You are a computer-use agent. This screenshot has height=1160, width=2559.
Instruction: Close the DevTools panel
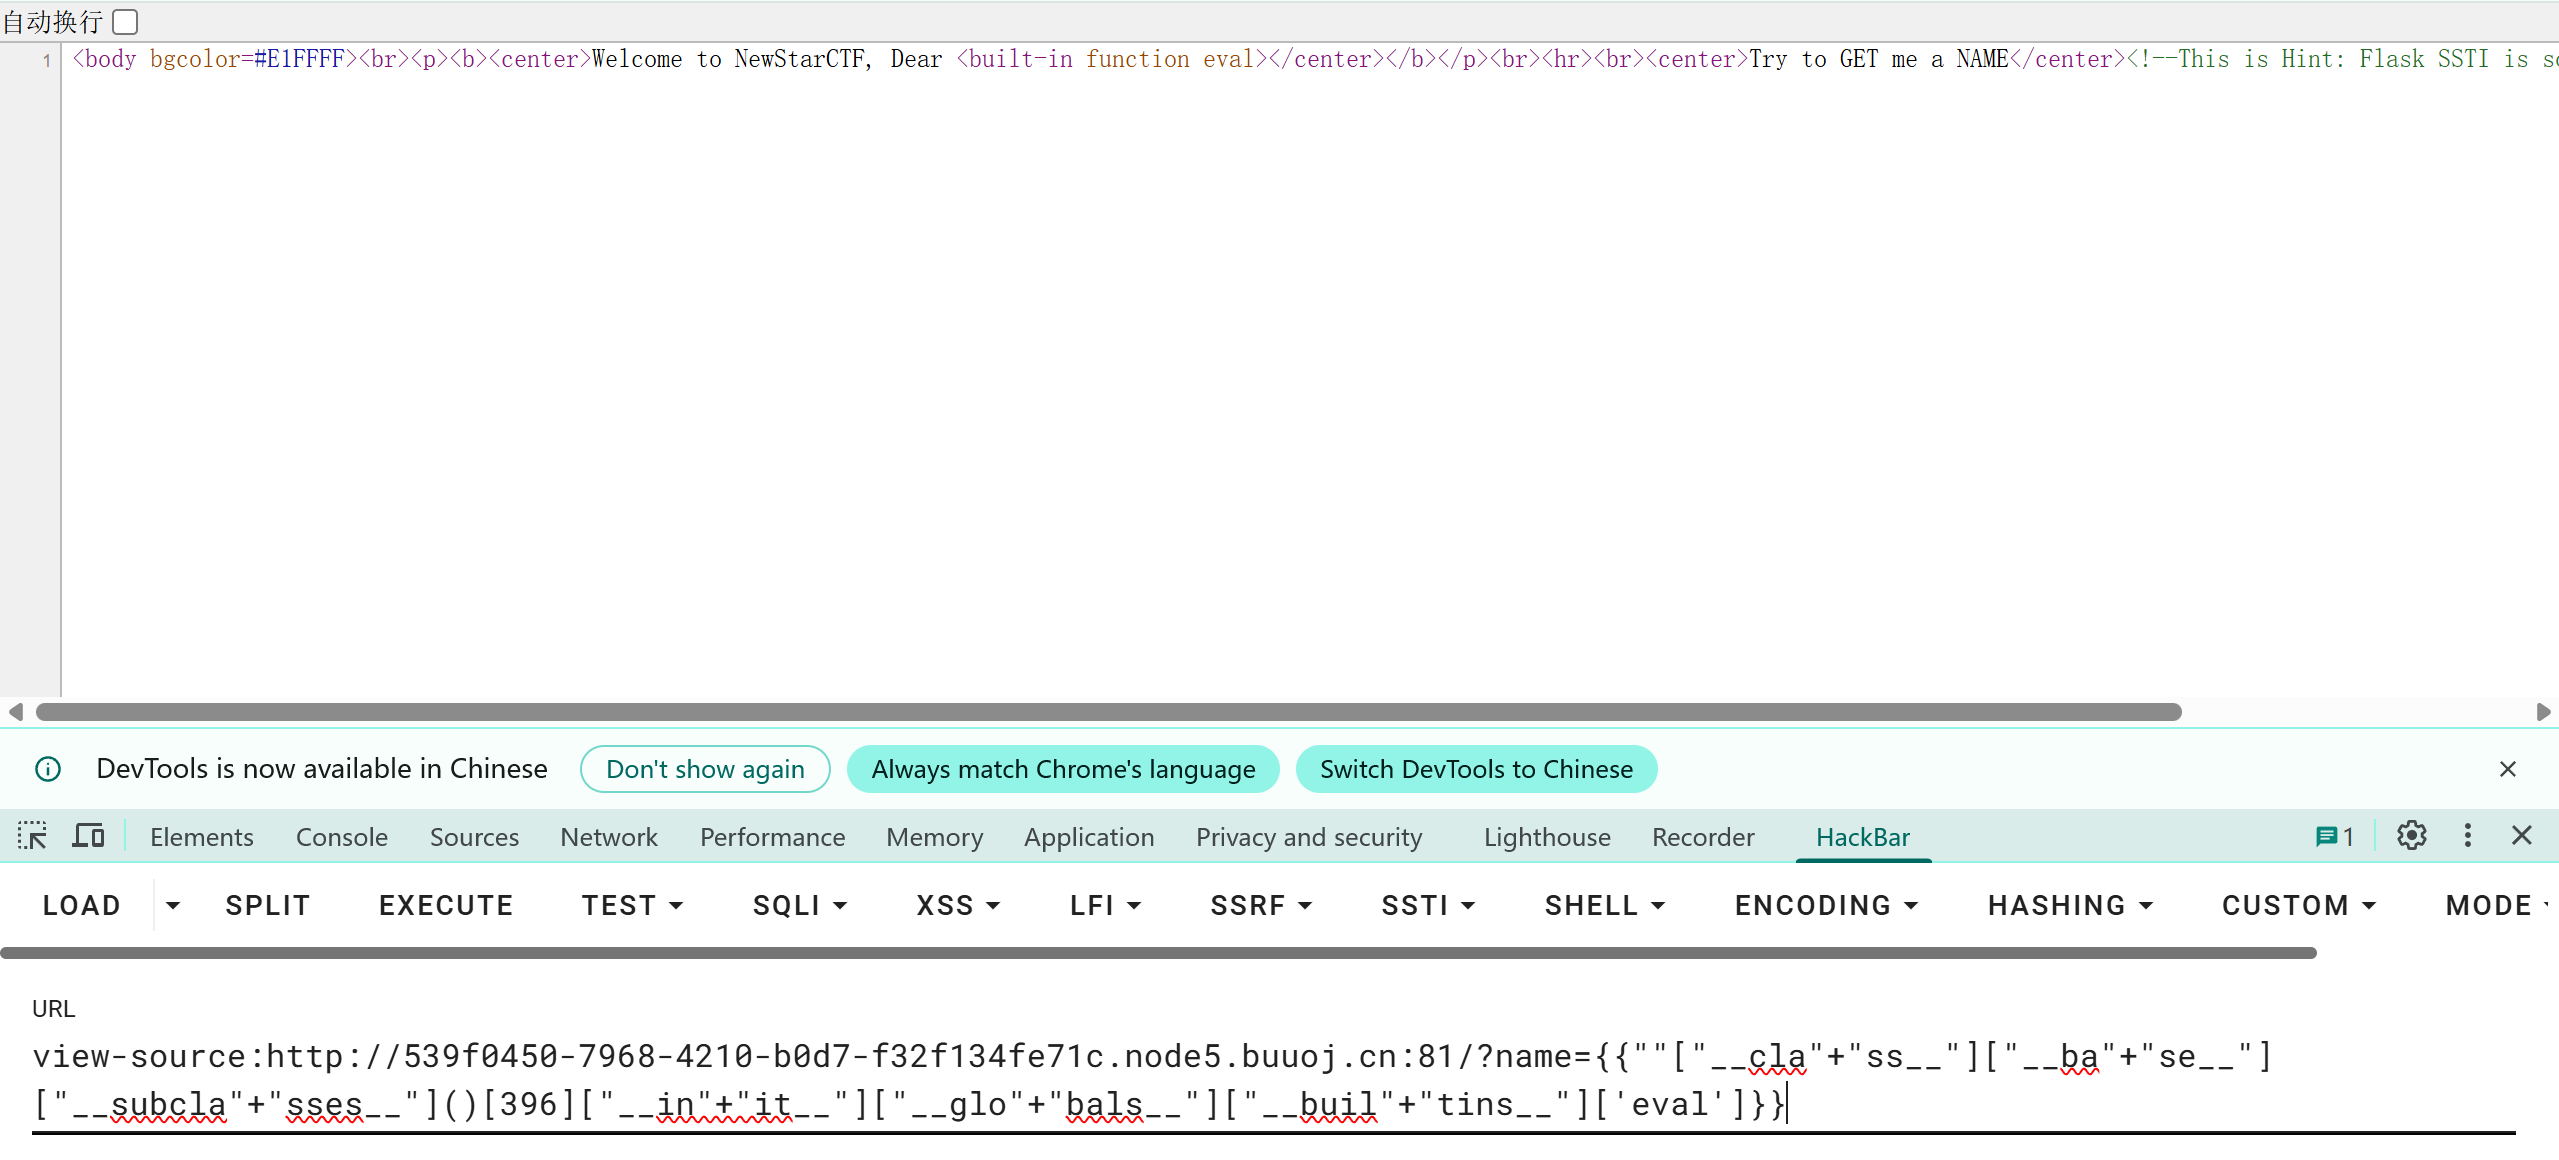point(2521,836)
